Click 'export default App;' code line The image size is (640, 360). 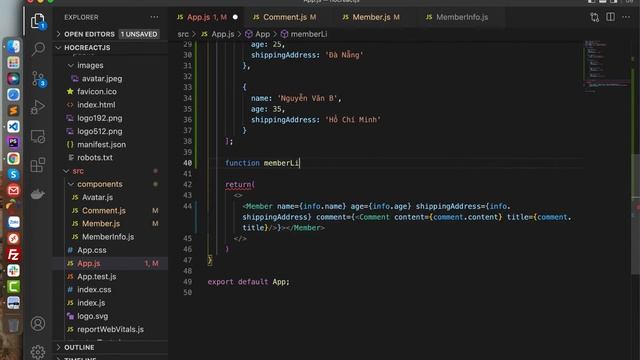[248, 282]
